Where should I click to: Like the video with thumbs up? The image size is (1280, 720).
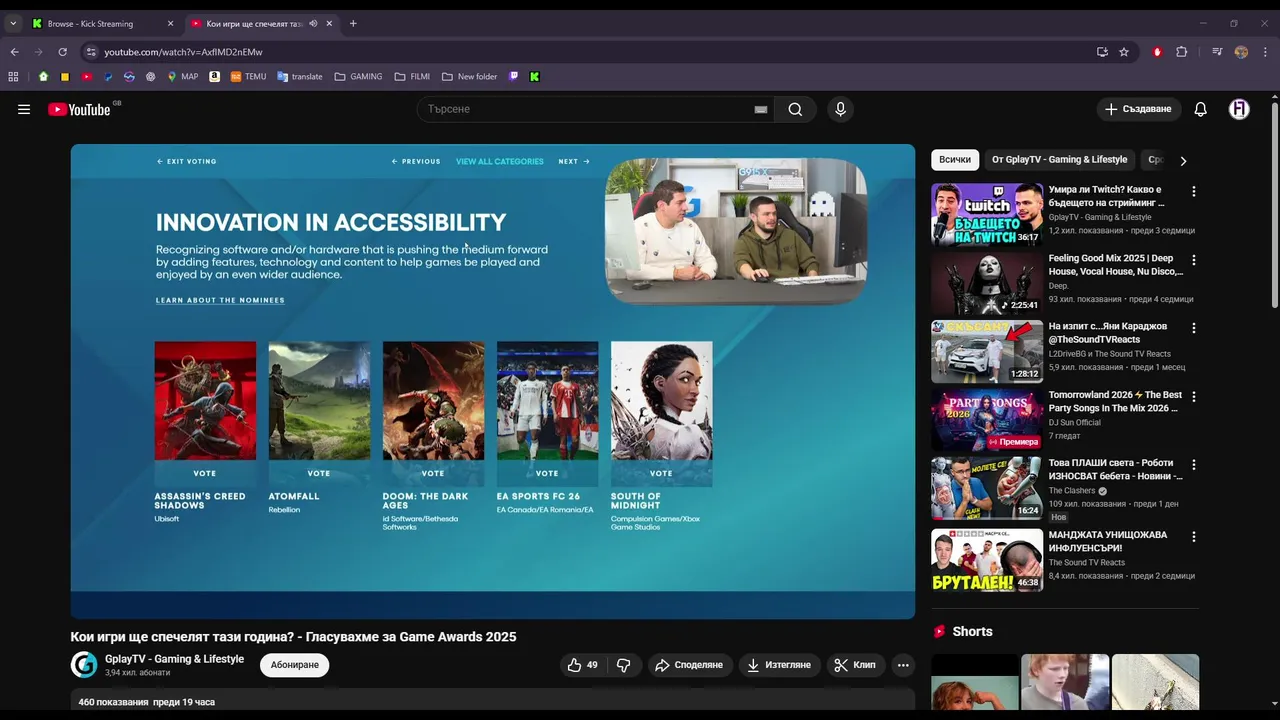coord(582,665)
